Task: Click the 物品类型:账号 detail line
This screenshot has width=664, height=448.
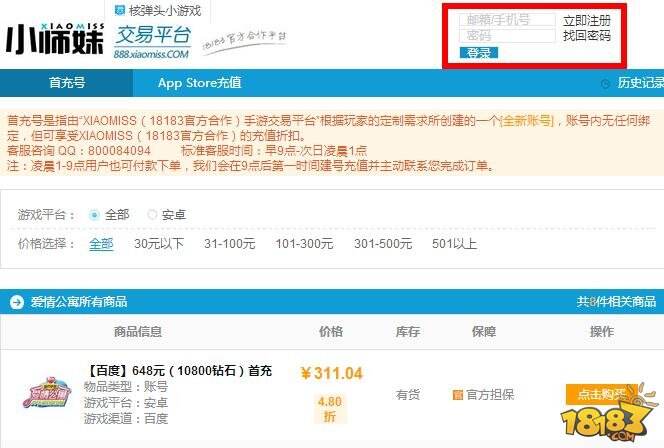Action: (126, 387)
